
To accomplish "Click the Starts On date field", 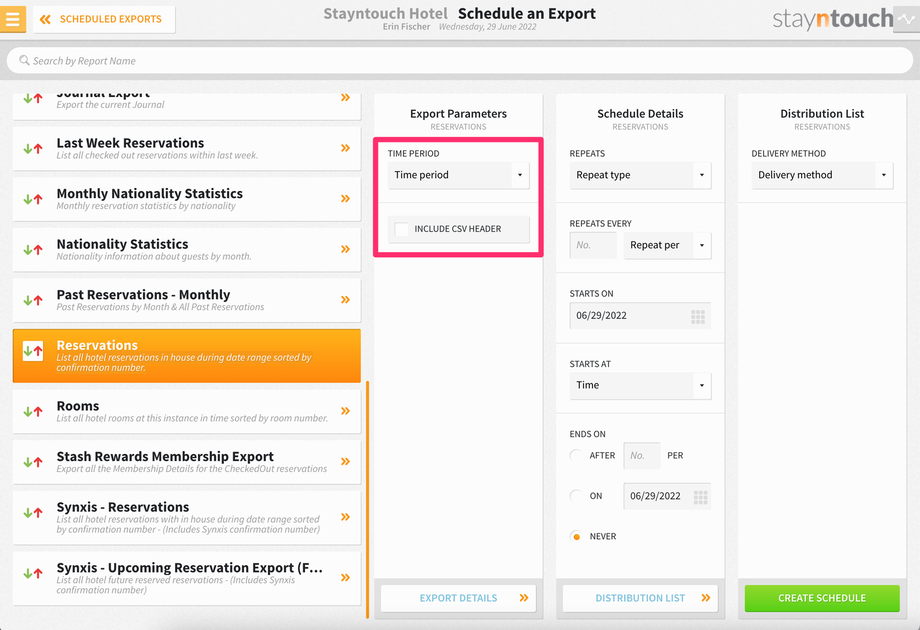I will (x=640, y=316).
